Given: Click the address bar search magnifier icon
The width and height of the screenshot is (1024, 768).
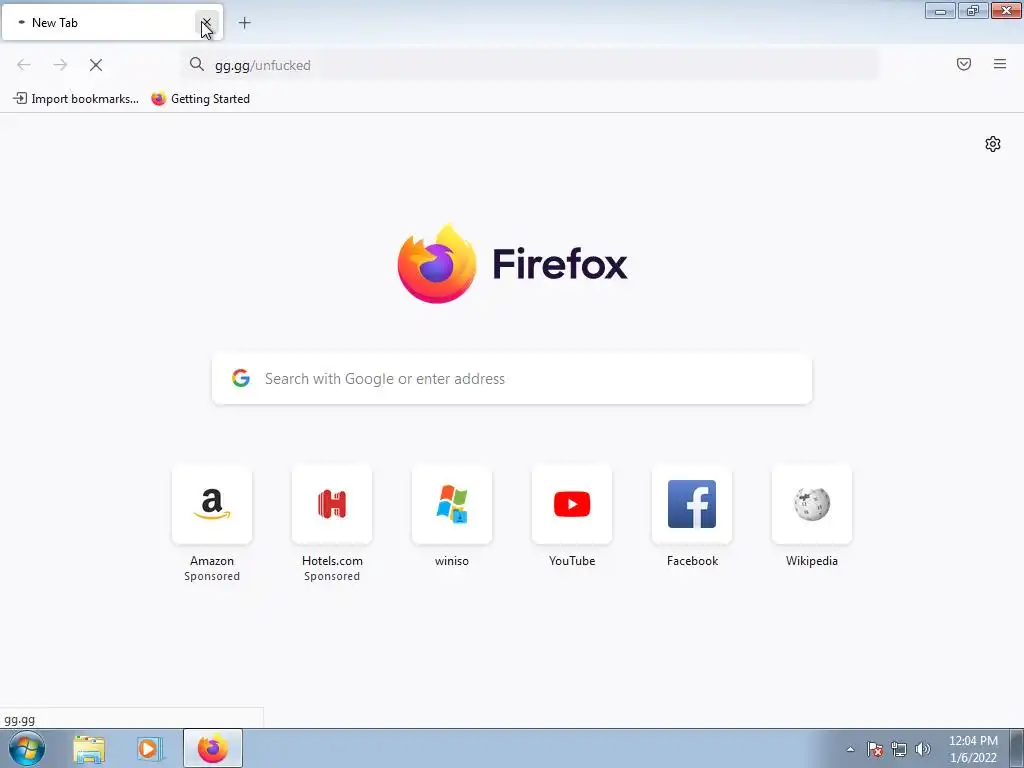Looking at the screenshot, I should tap(197, 64).
